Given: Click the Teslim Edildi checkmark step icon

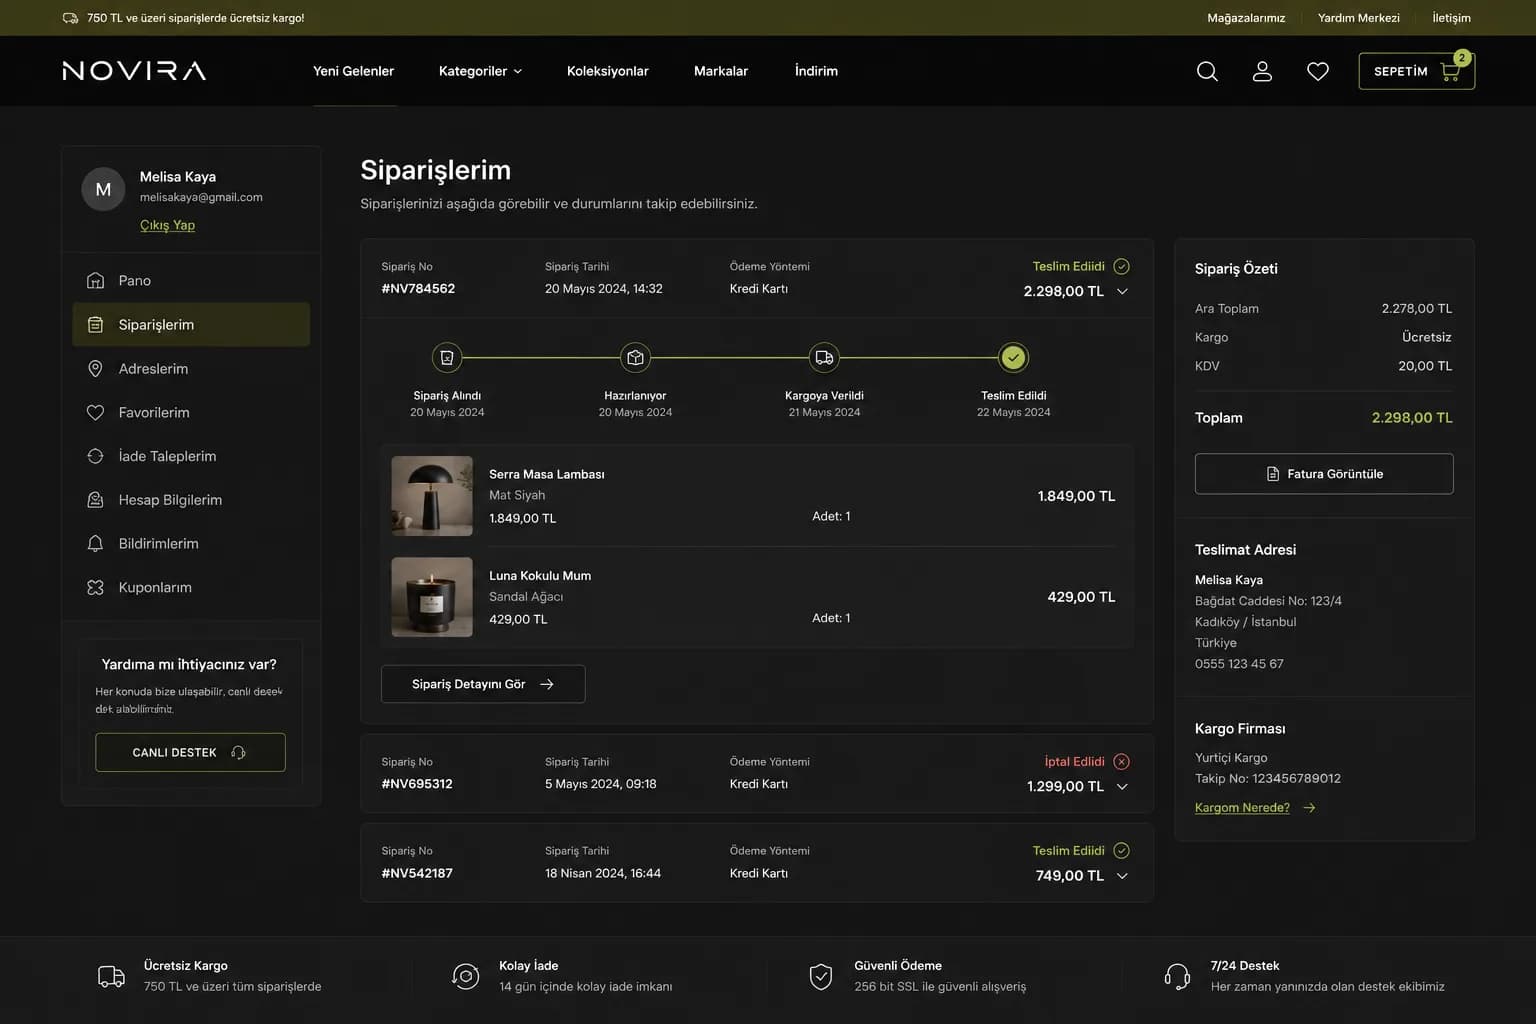Looking at the screenshot, I should [1013, 357].
